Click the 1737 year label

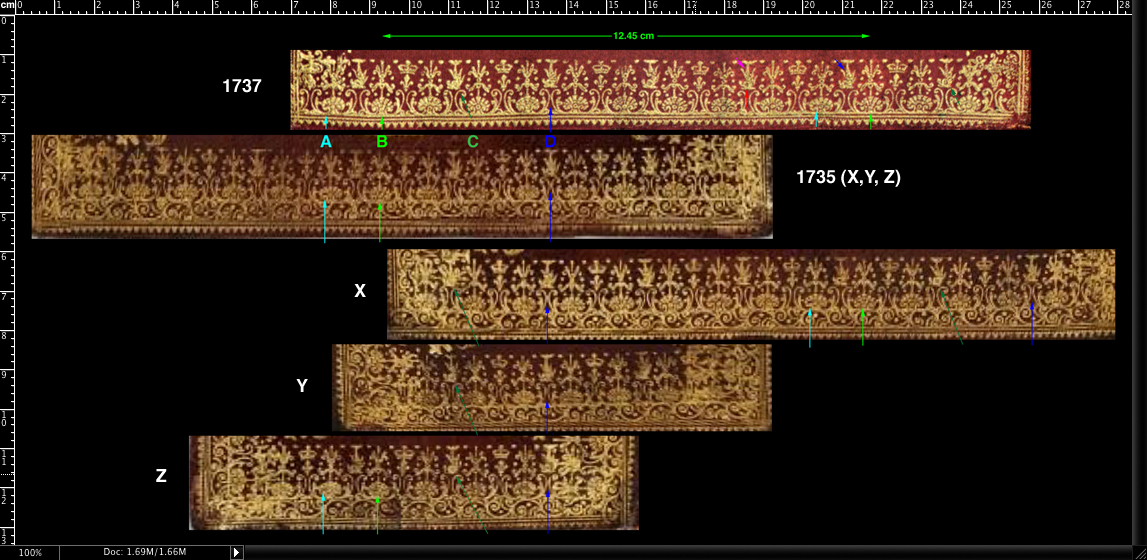[242, 86]
